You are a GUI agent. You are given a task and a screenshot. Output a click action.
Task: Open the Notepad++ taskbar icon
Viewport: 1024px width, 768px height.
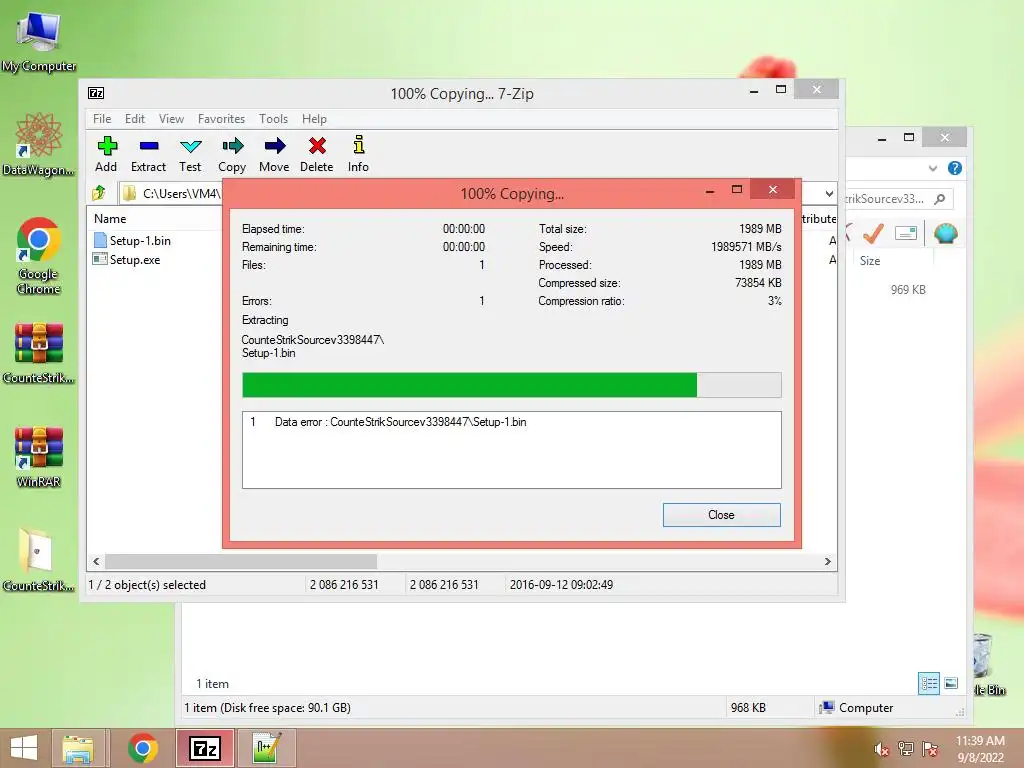pyautogui.click(x=267, y=748)
